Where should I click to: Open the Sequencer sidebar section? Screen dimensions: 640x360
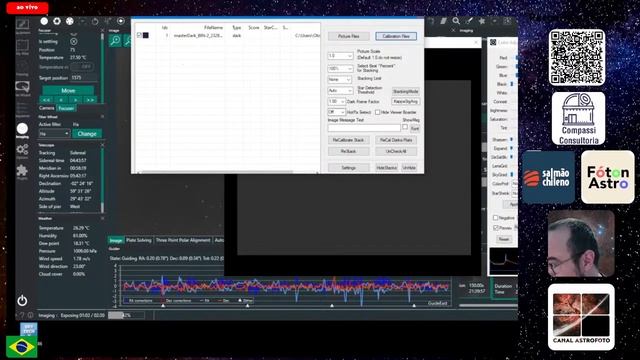click(x=22, y=110)
